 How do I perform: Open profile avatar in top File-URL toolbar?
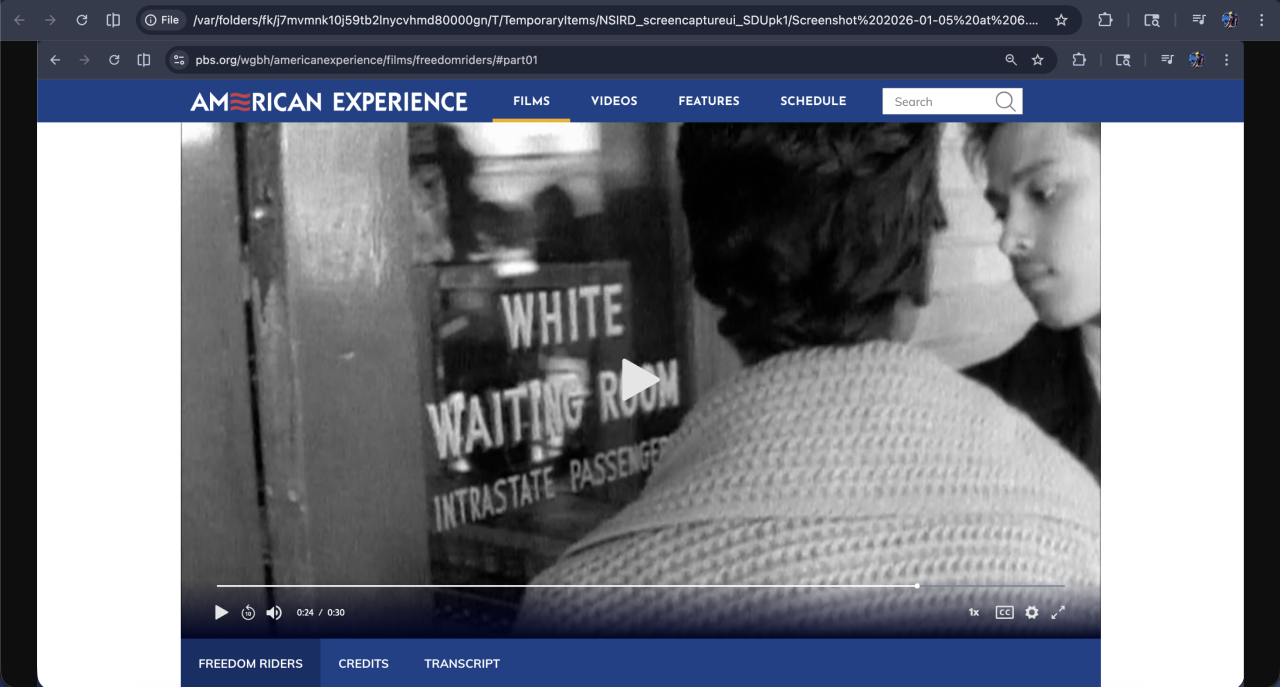1230,20
